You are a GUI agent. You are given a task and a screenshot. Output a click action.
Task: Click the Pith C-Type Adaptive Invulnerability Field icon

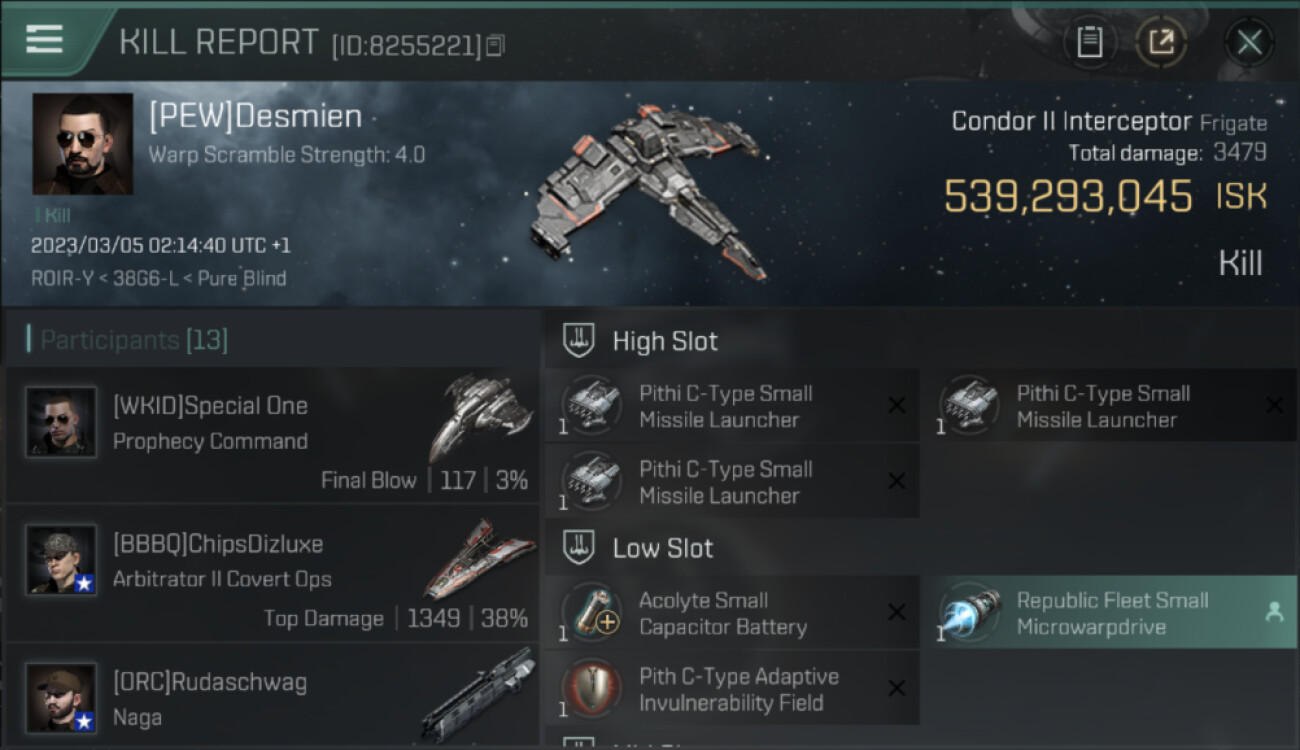pyautogui.click(x=591, y=688)
